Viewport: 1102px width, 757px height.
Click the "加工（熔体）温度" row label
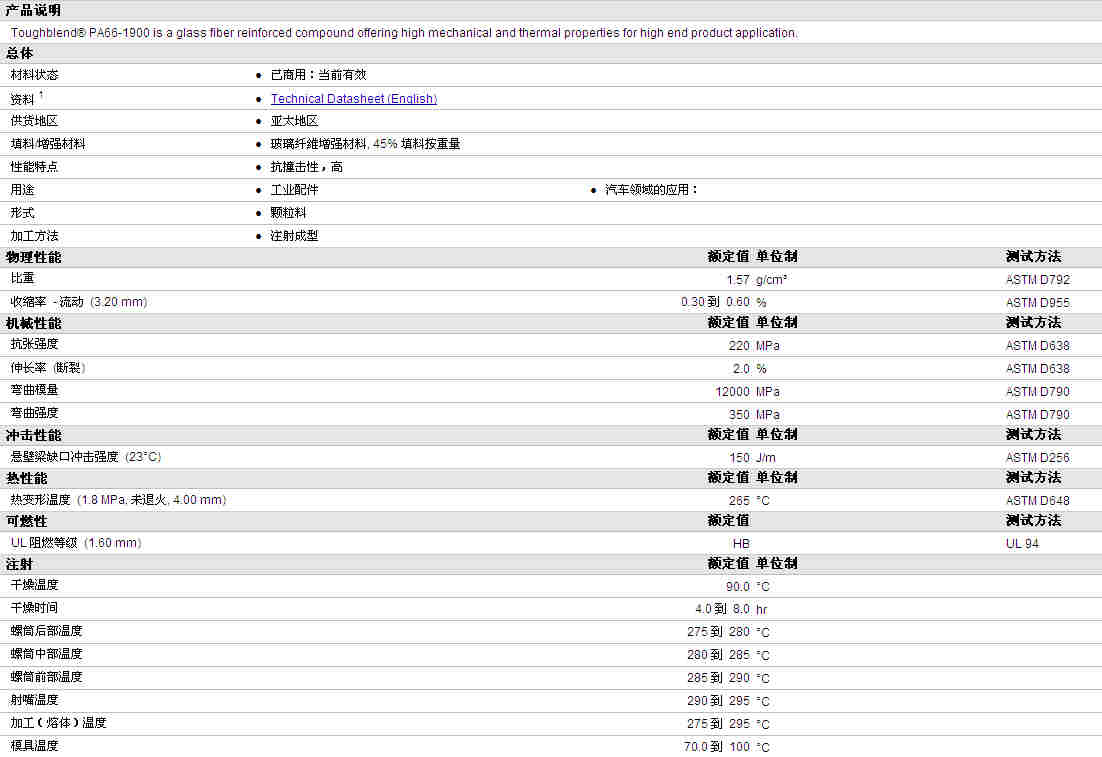(x=58, y=723)
